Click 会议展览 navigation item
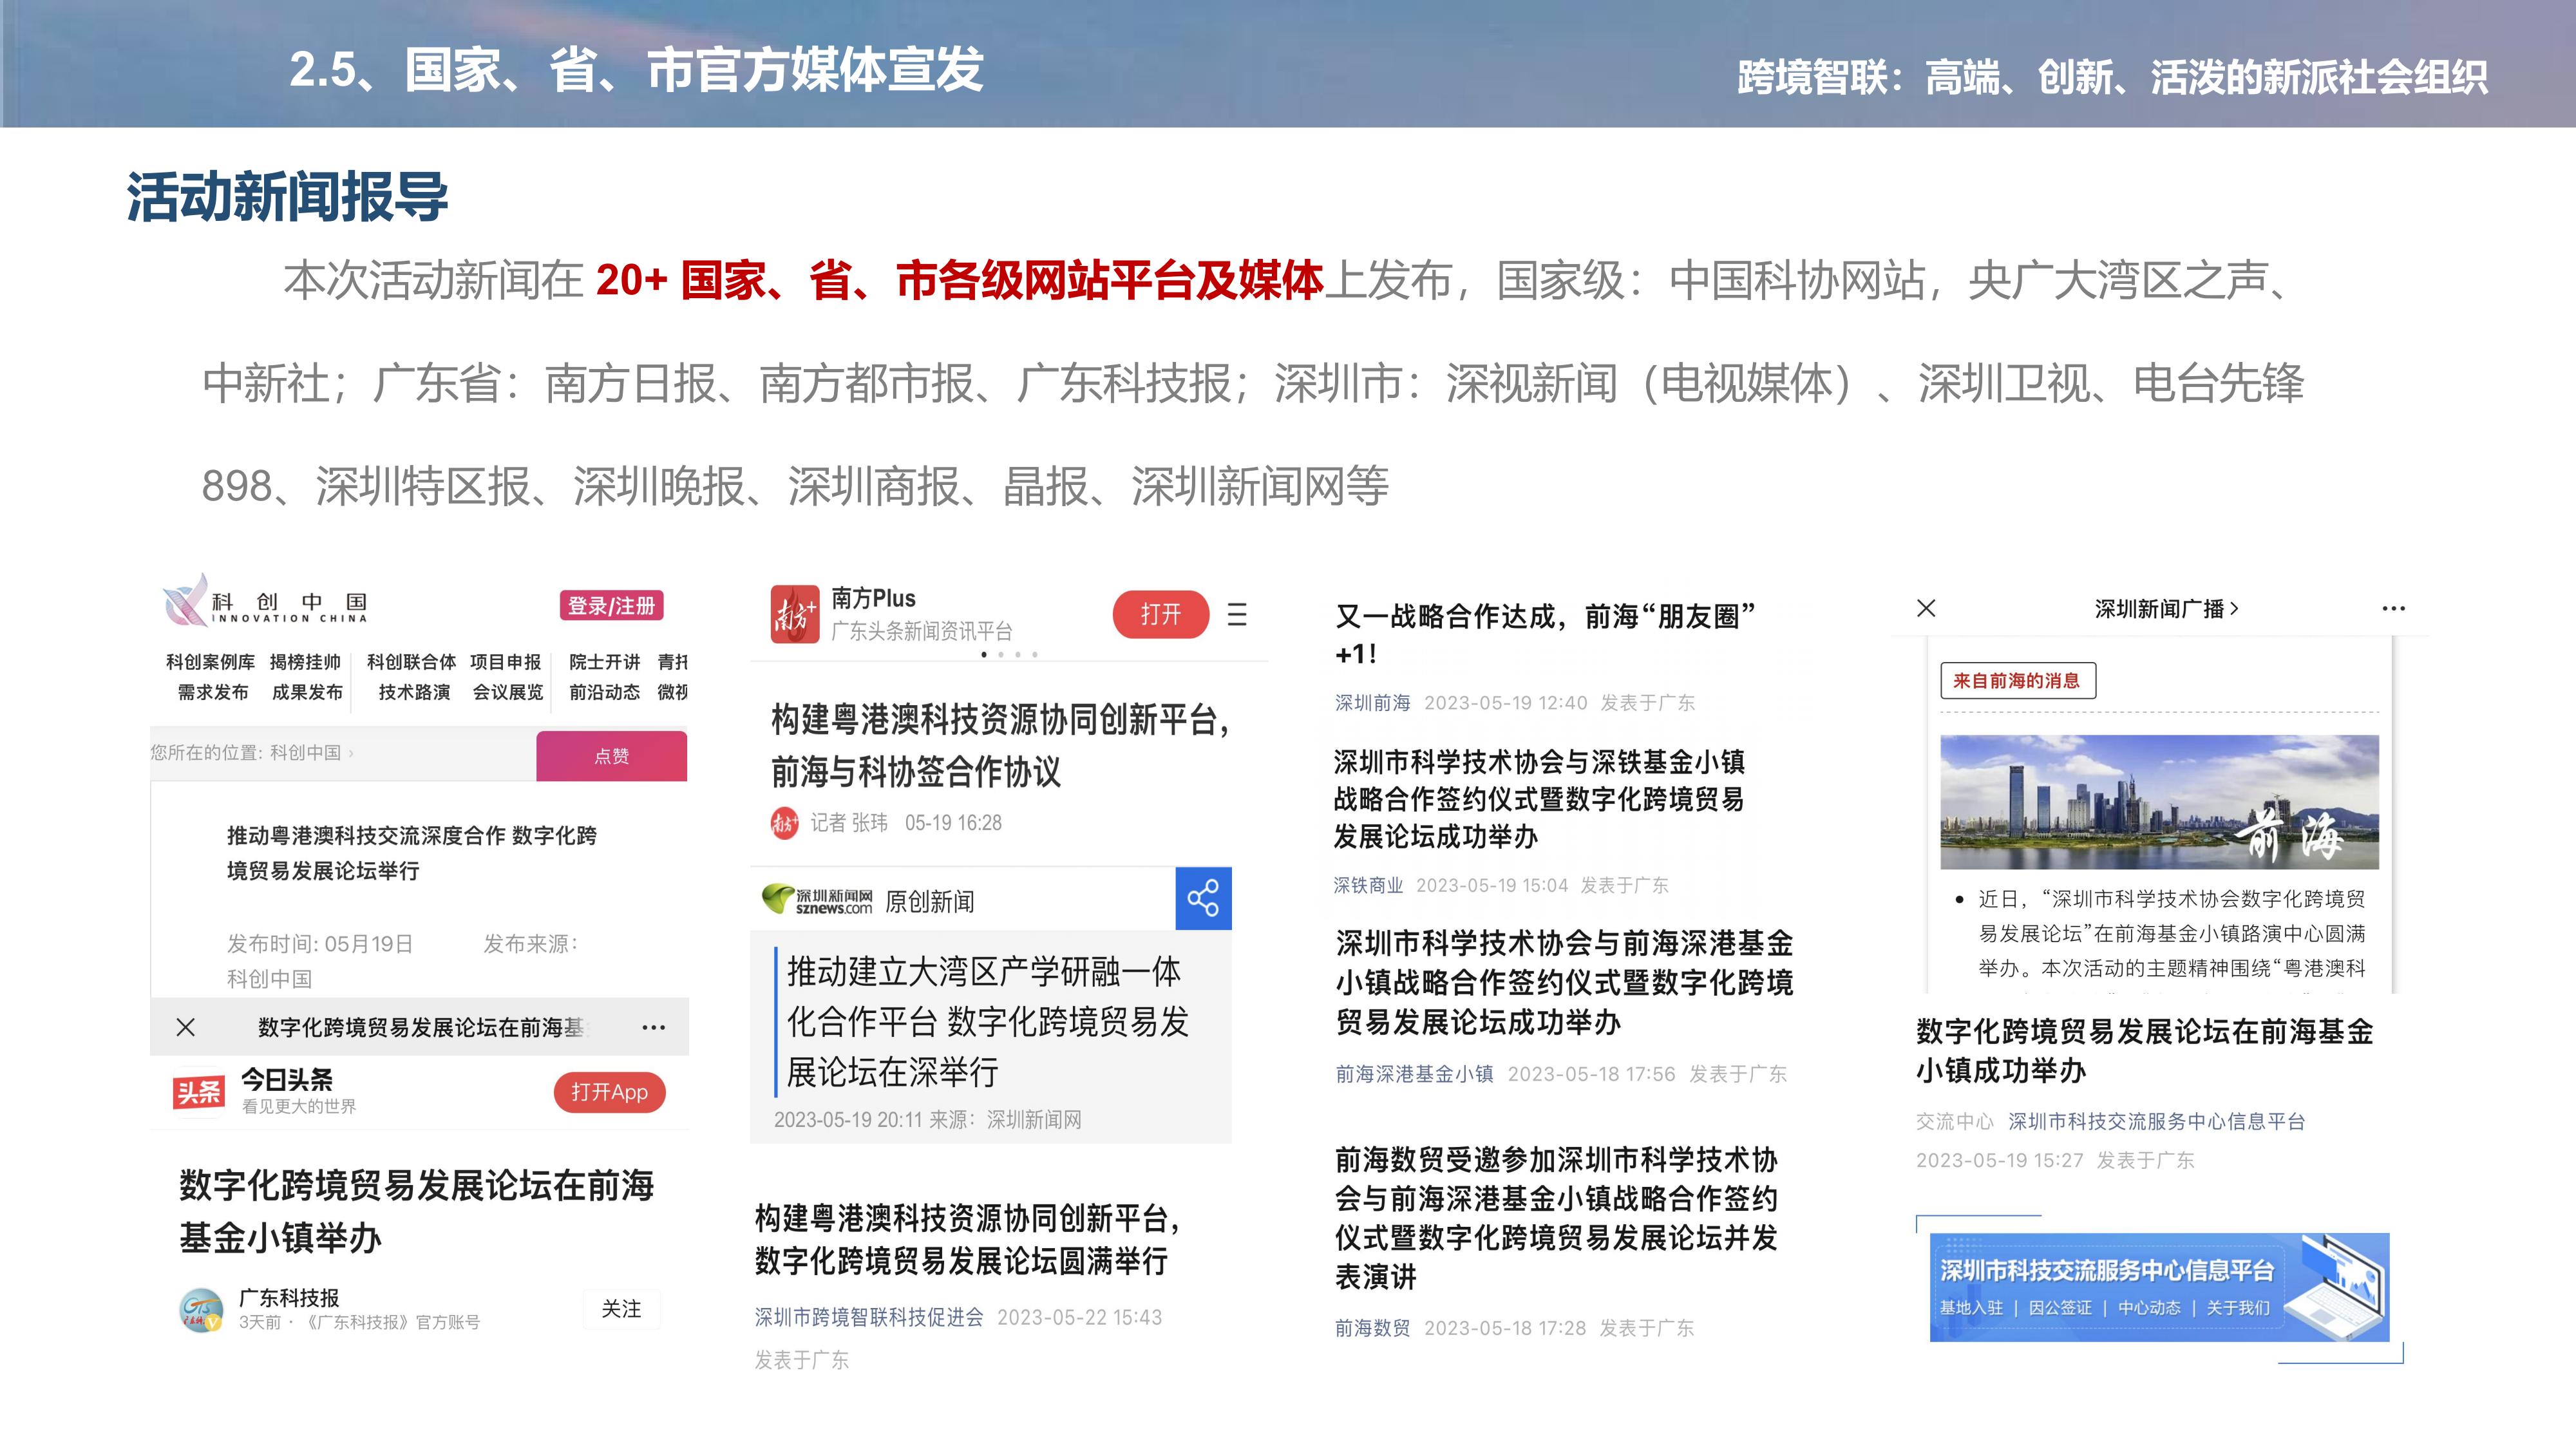Viewport: 2576px width, 1449px height. point(508,692)
